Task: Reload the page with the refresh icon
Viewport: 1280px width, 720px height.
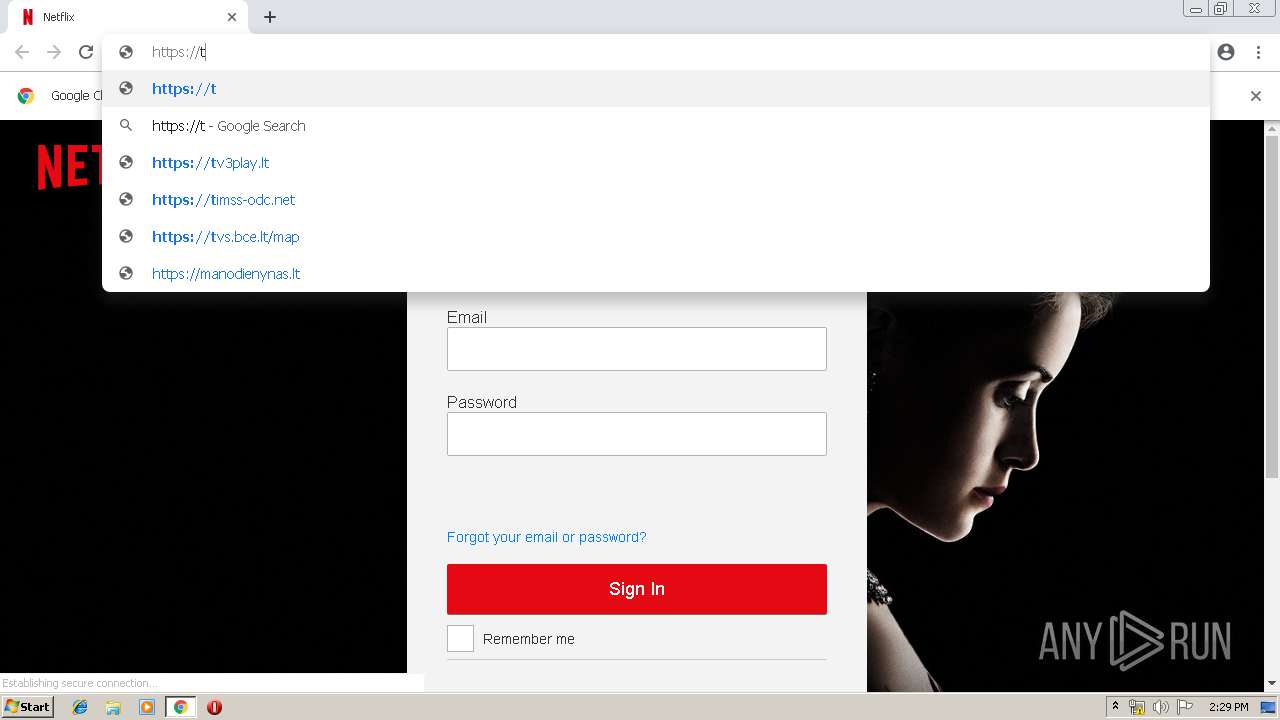Action: [86, 52]
